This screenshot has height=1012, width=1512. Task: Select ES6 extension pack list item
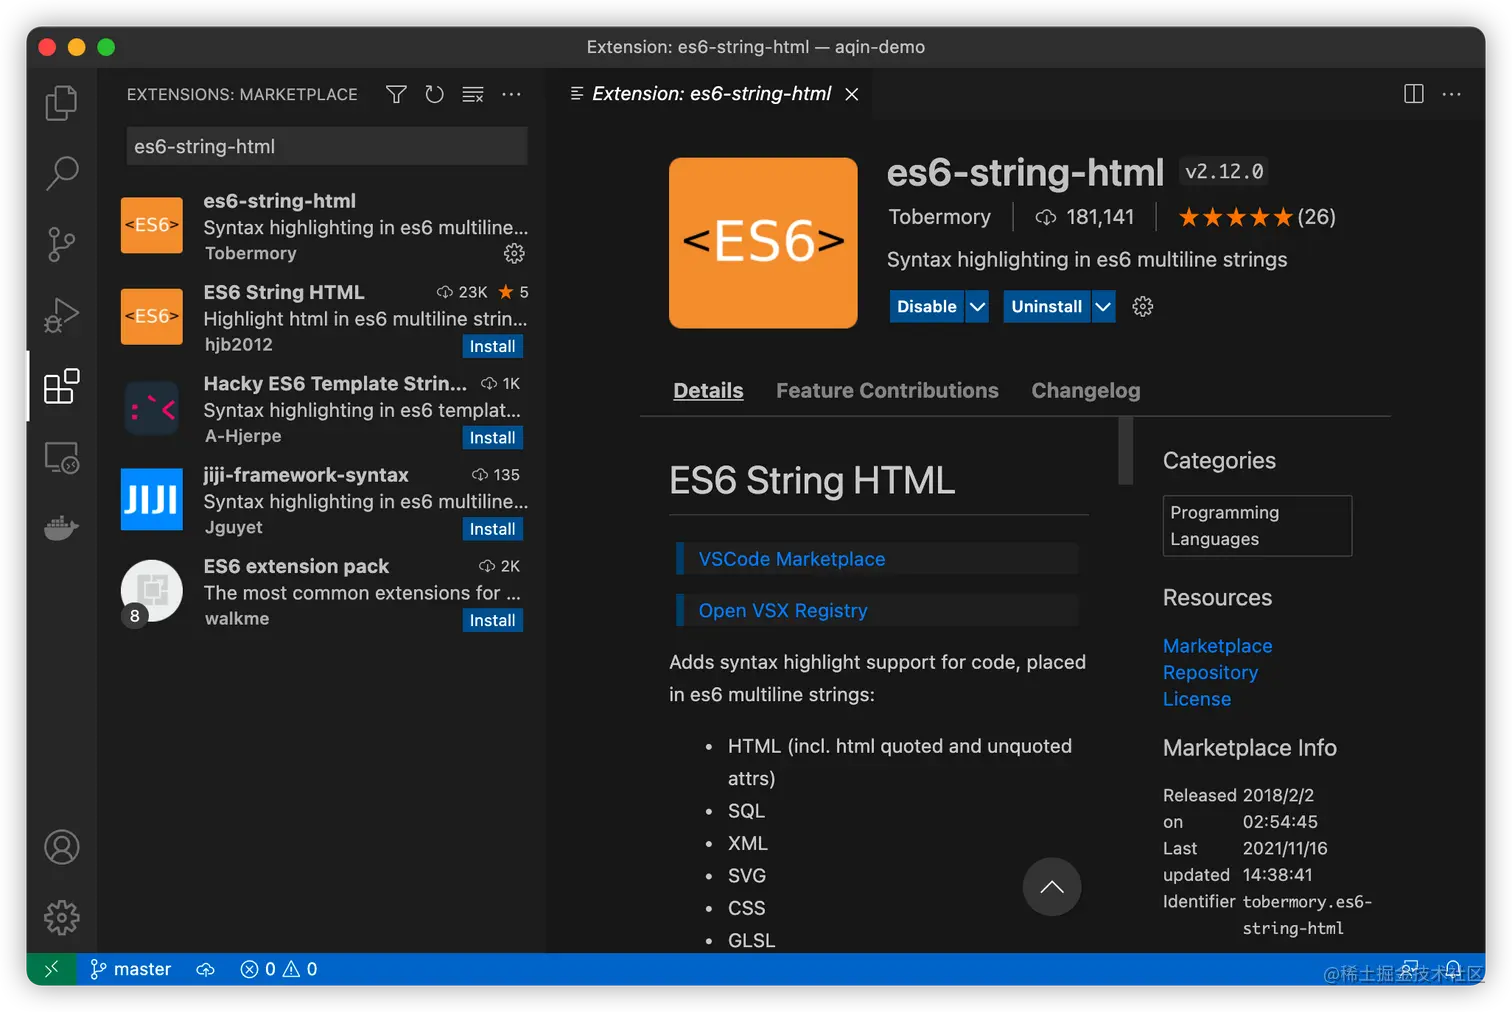point(322,592)
